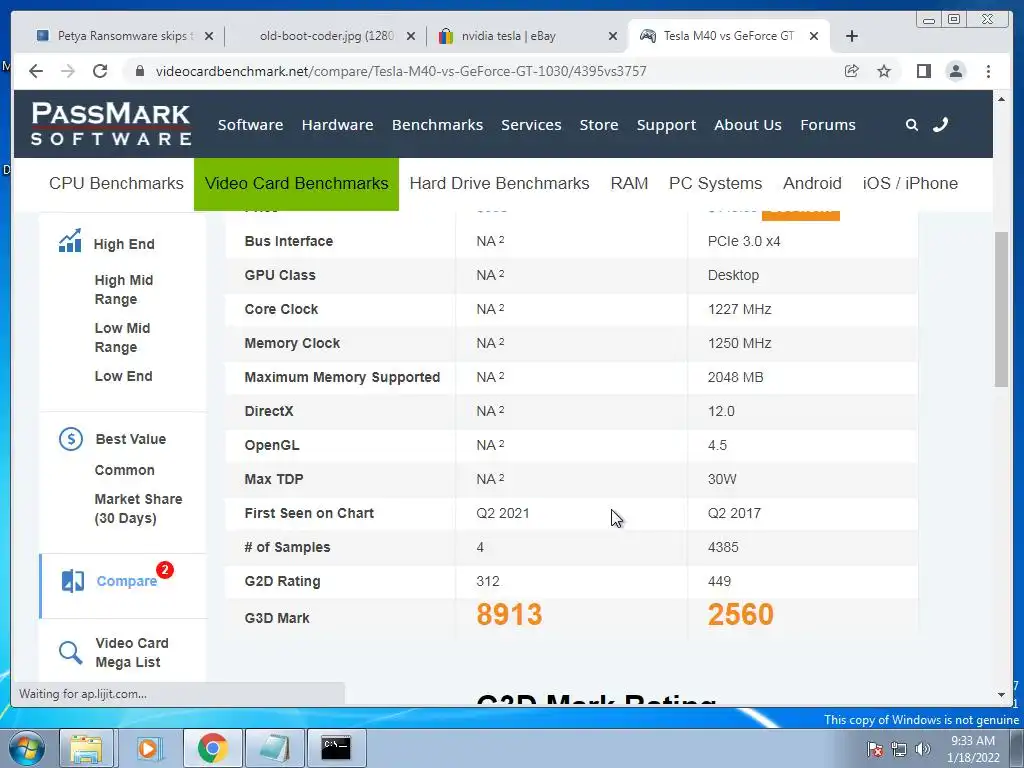Click the taskbar clock showing 9:33 AM
Image resolution: width=1024 pixels, height=768 pixels.
973,749
